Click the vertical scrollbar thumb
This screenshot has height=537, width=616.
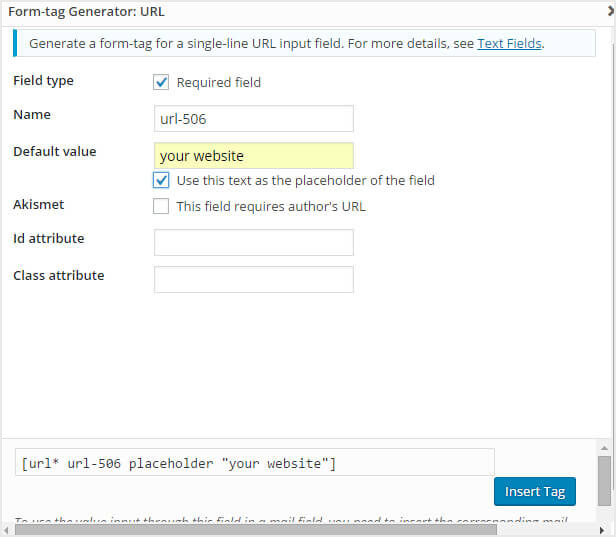pos(605,482)
